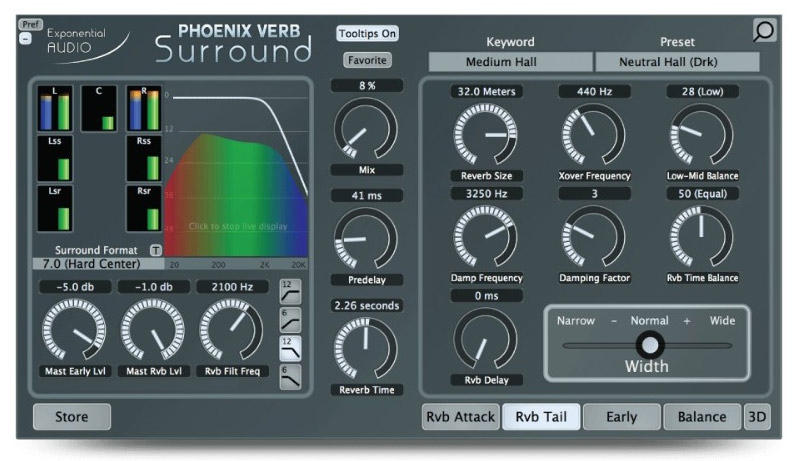Toggle the Favorite button
800x461 pixels.
367,60
